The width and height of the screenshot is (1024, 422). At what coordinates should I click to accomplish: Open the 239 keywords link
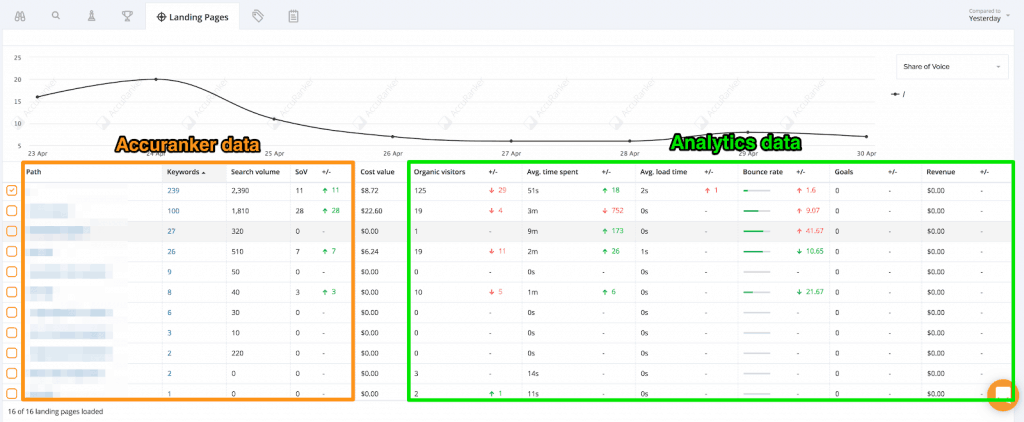[173, 190]
